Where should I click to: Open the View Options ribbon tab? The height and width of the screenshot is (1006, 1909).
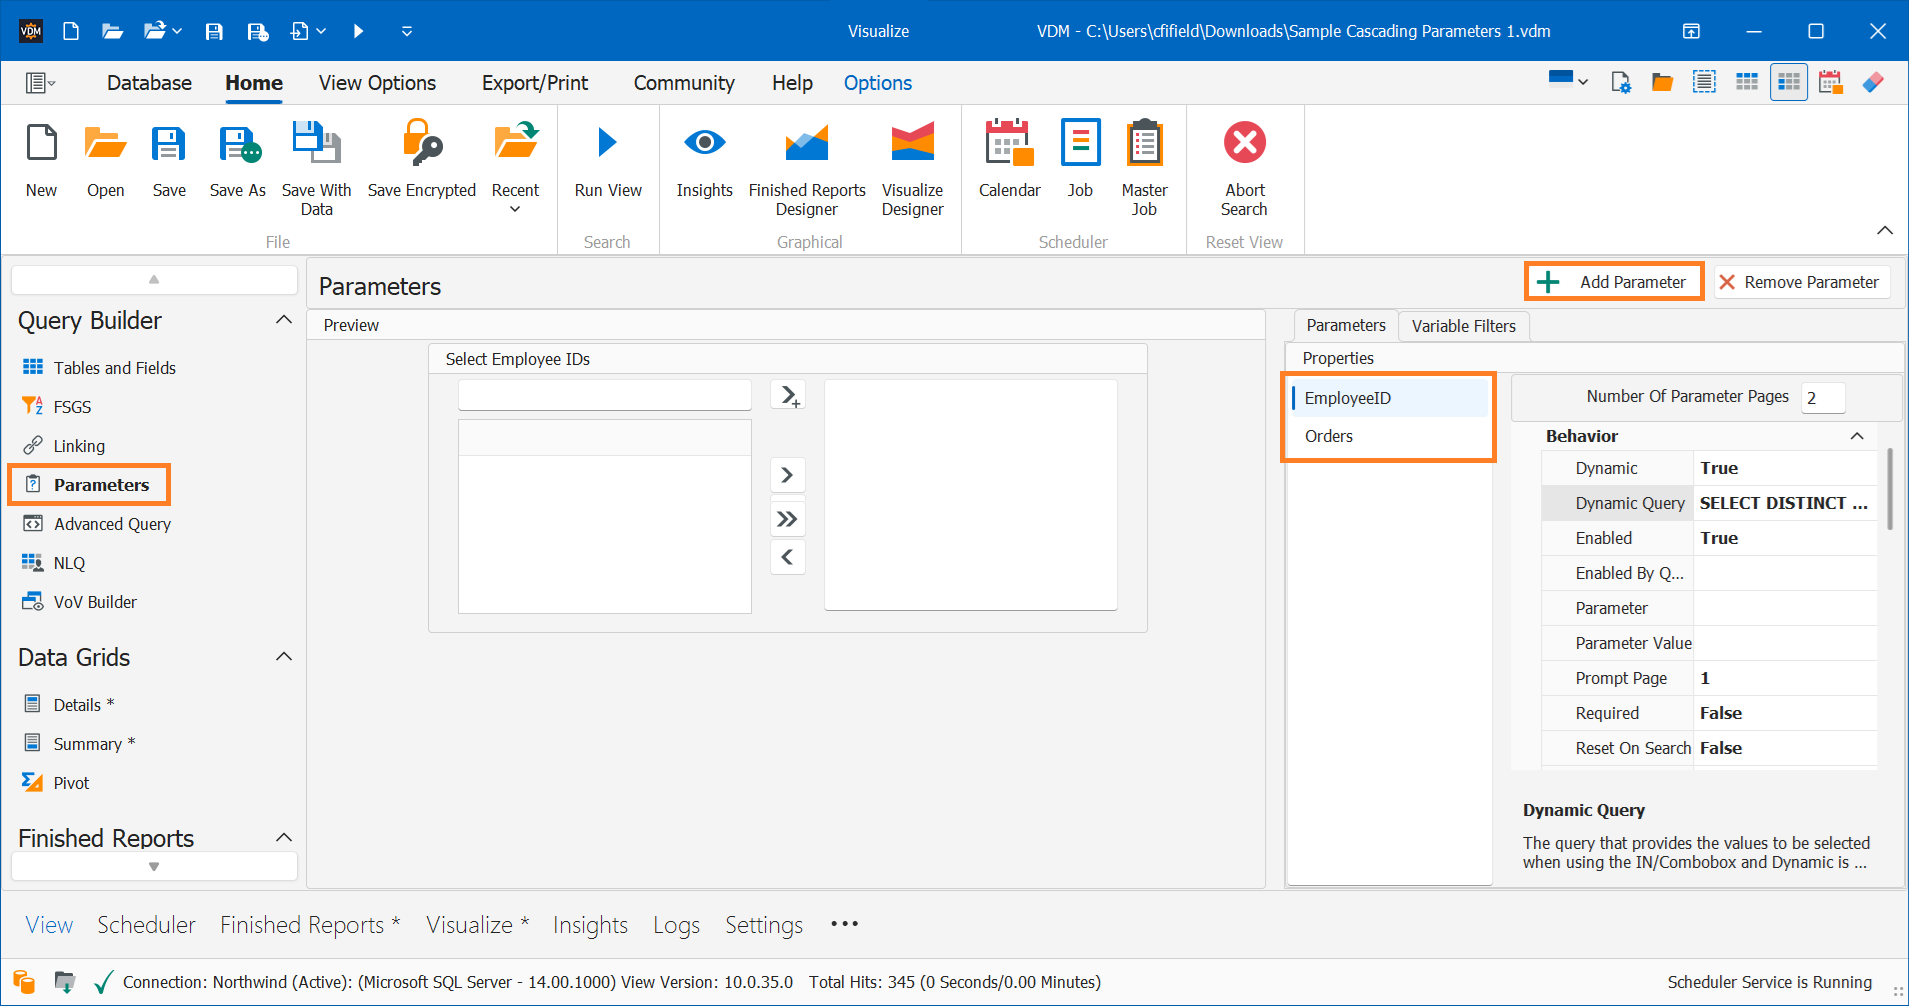point(377,83)
